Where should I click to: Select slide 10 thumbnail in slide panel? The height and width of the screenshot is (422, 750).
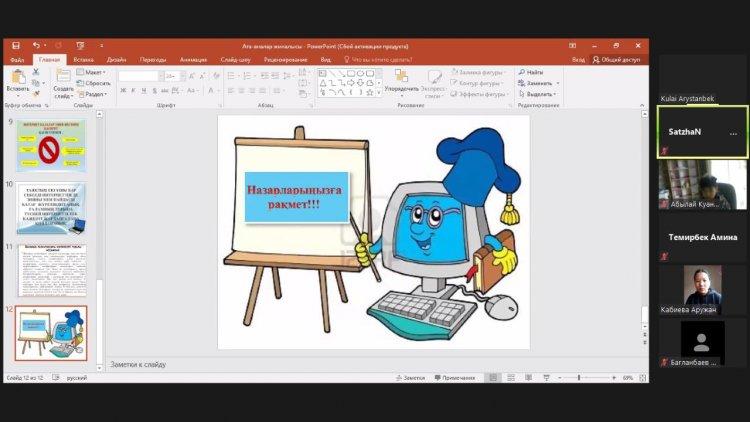pos(51,207)
